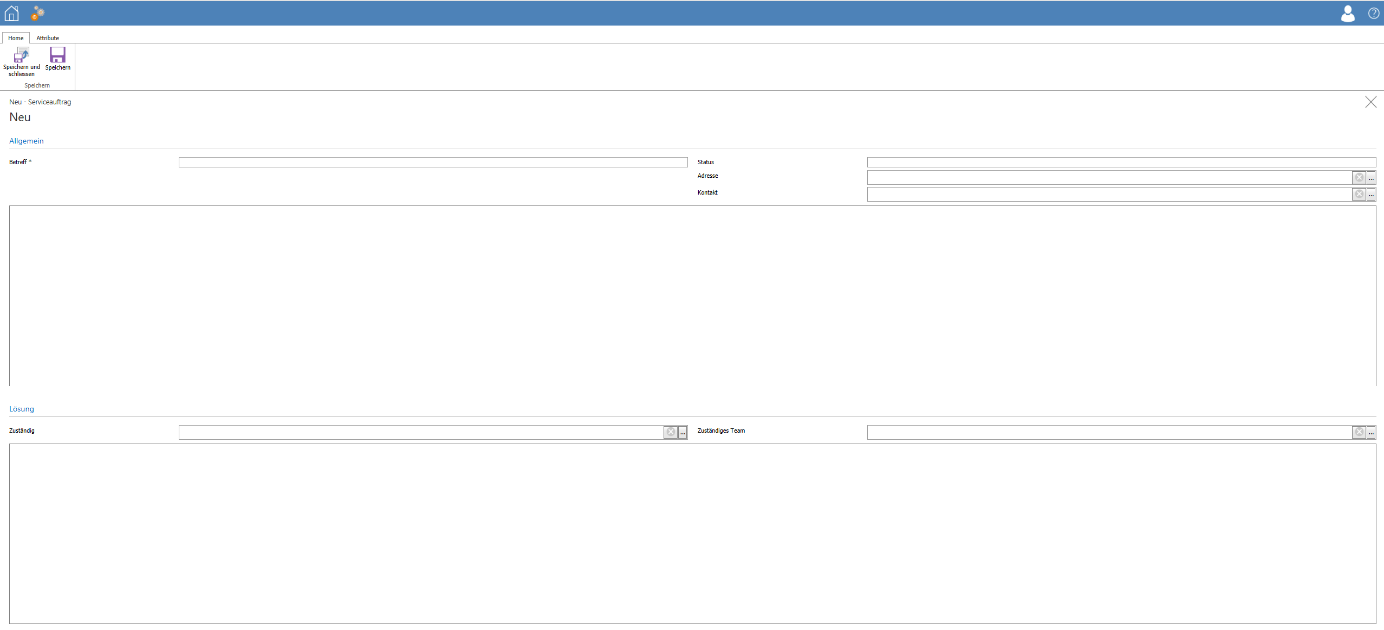1384x630 pixels.
Task: Click the 'Speichern' ribbon group label
Action: click(37, 85)
